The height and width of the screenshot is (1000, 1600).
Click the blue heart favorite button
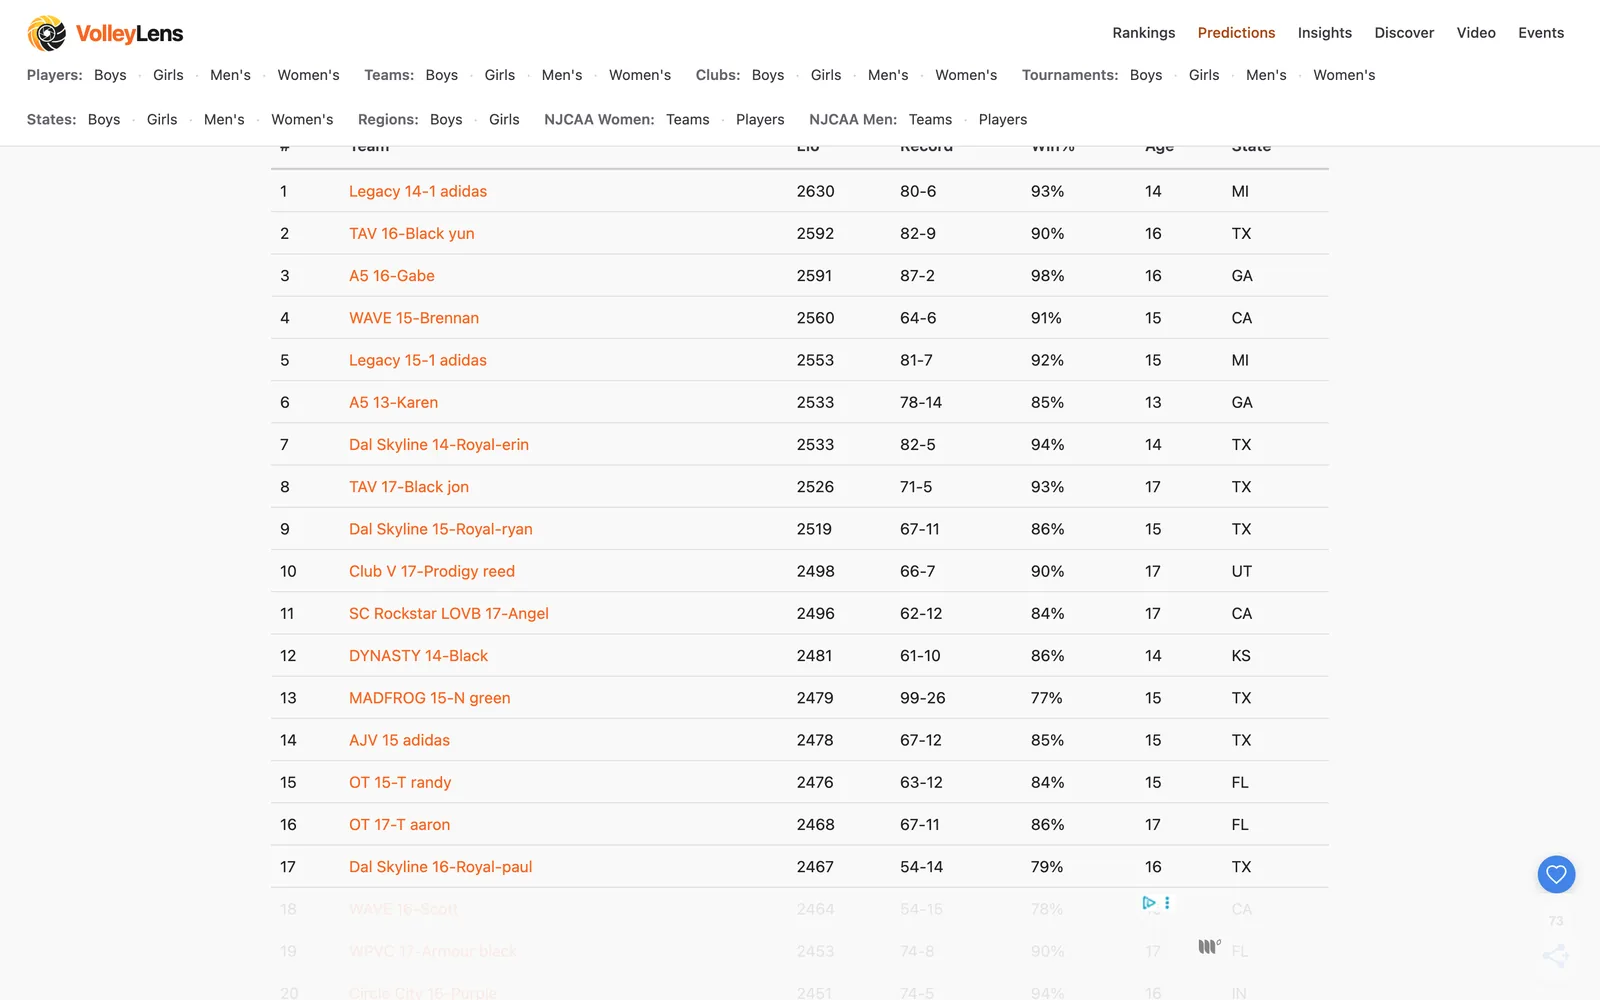(1556, 875)
